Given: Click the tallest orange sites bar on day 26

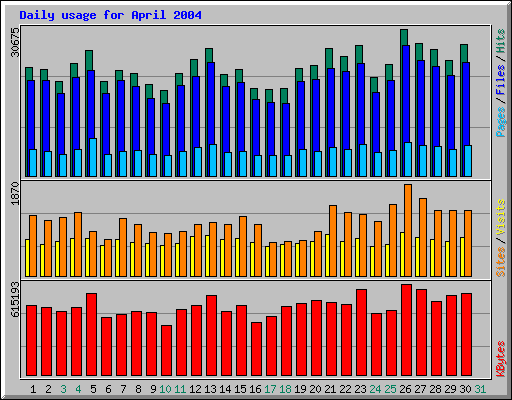Looking at the screenshot, I should tap(408, 230).
